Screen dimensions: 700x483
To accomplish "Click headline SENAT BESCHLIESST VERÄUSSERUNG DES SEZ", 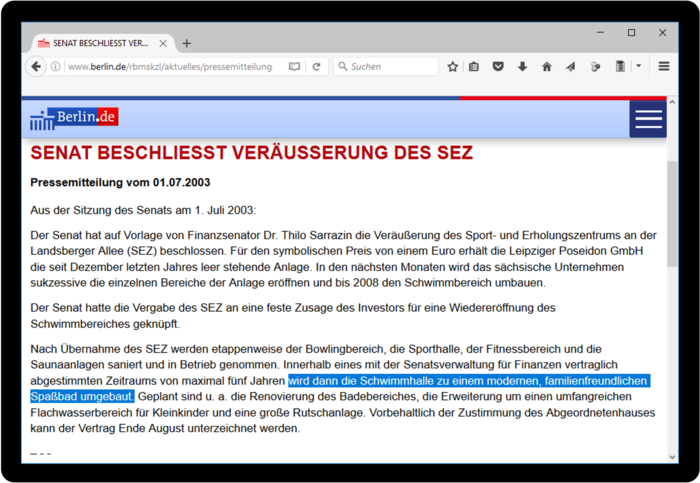I will coord(252,153).
